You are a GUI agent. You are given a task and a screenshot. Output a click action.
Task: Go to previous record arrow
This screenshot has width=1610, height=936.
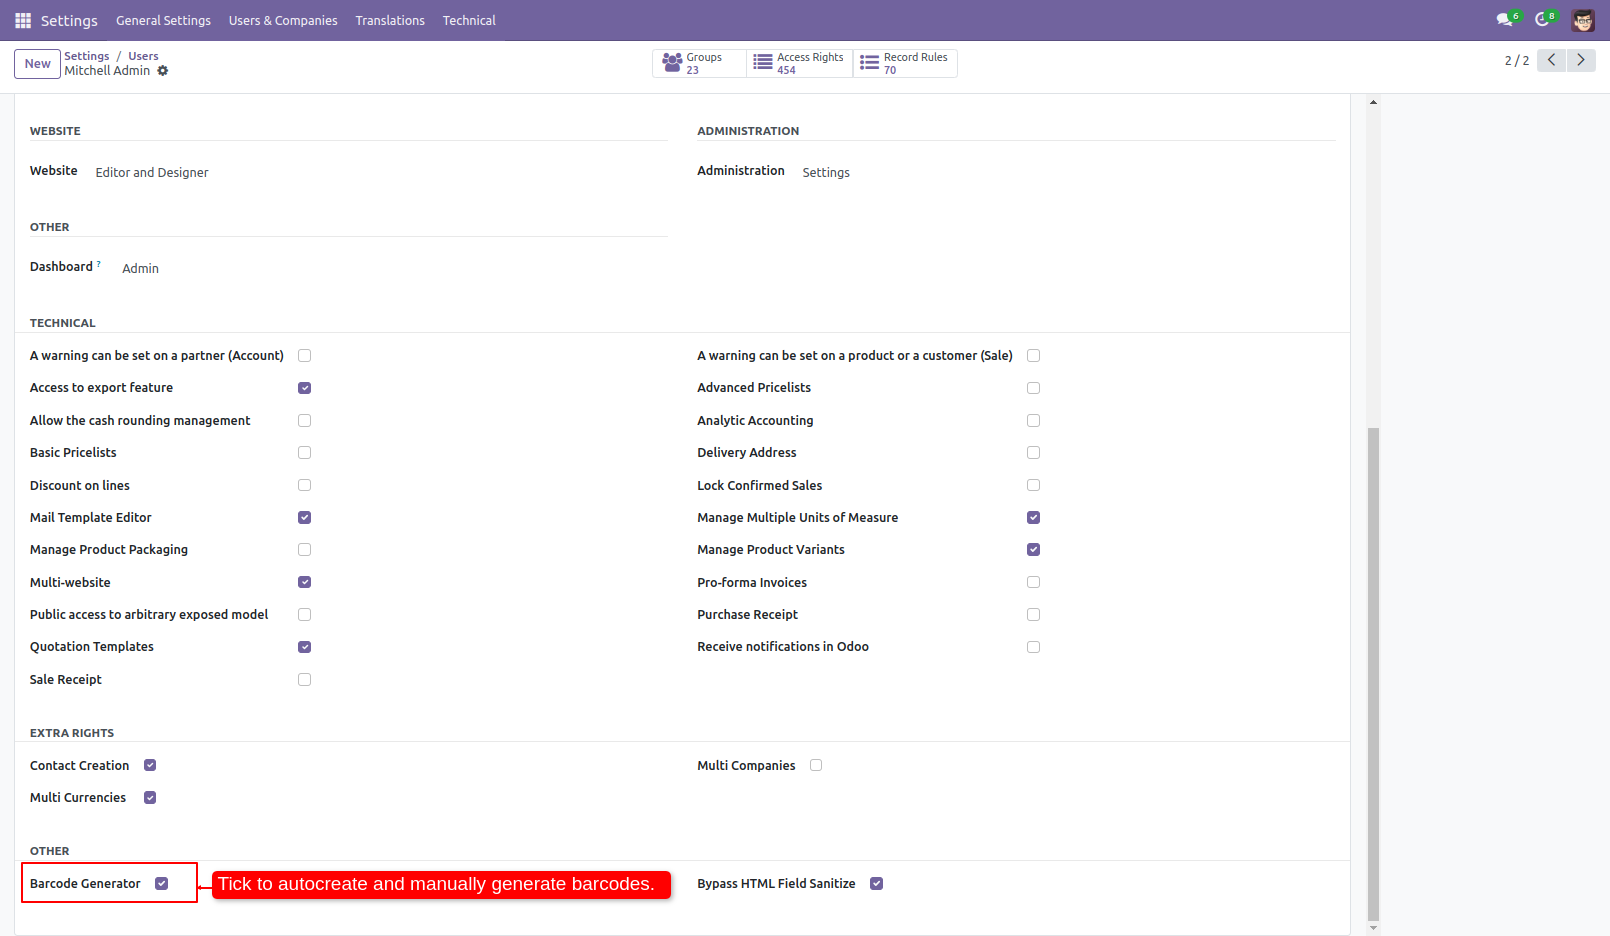point(1551,60)
